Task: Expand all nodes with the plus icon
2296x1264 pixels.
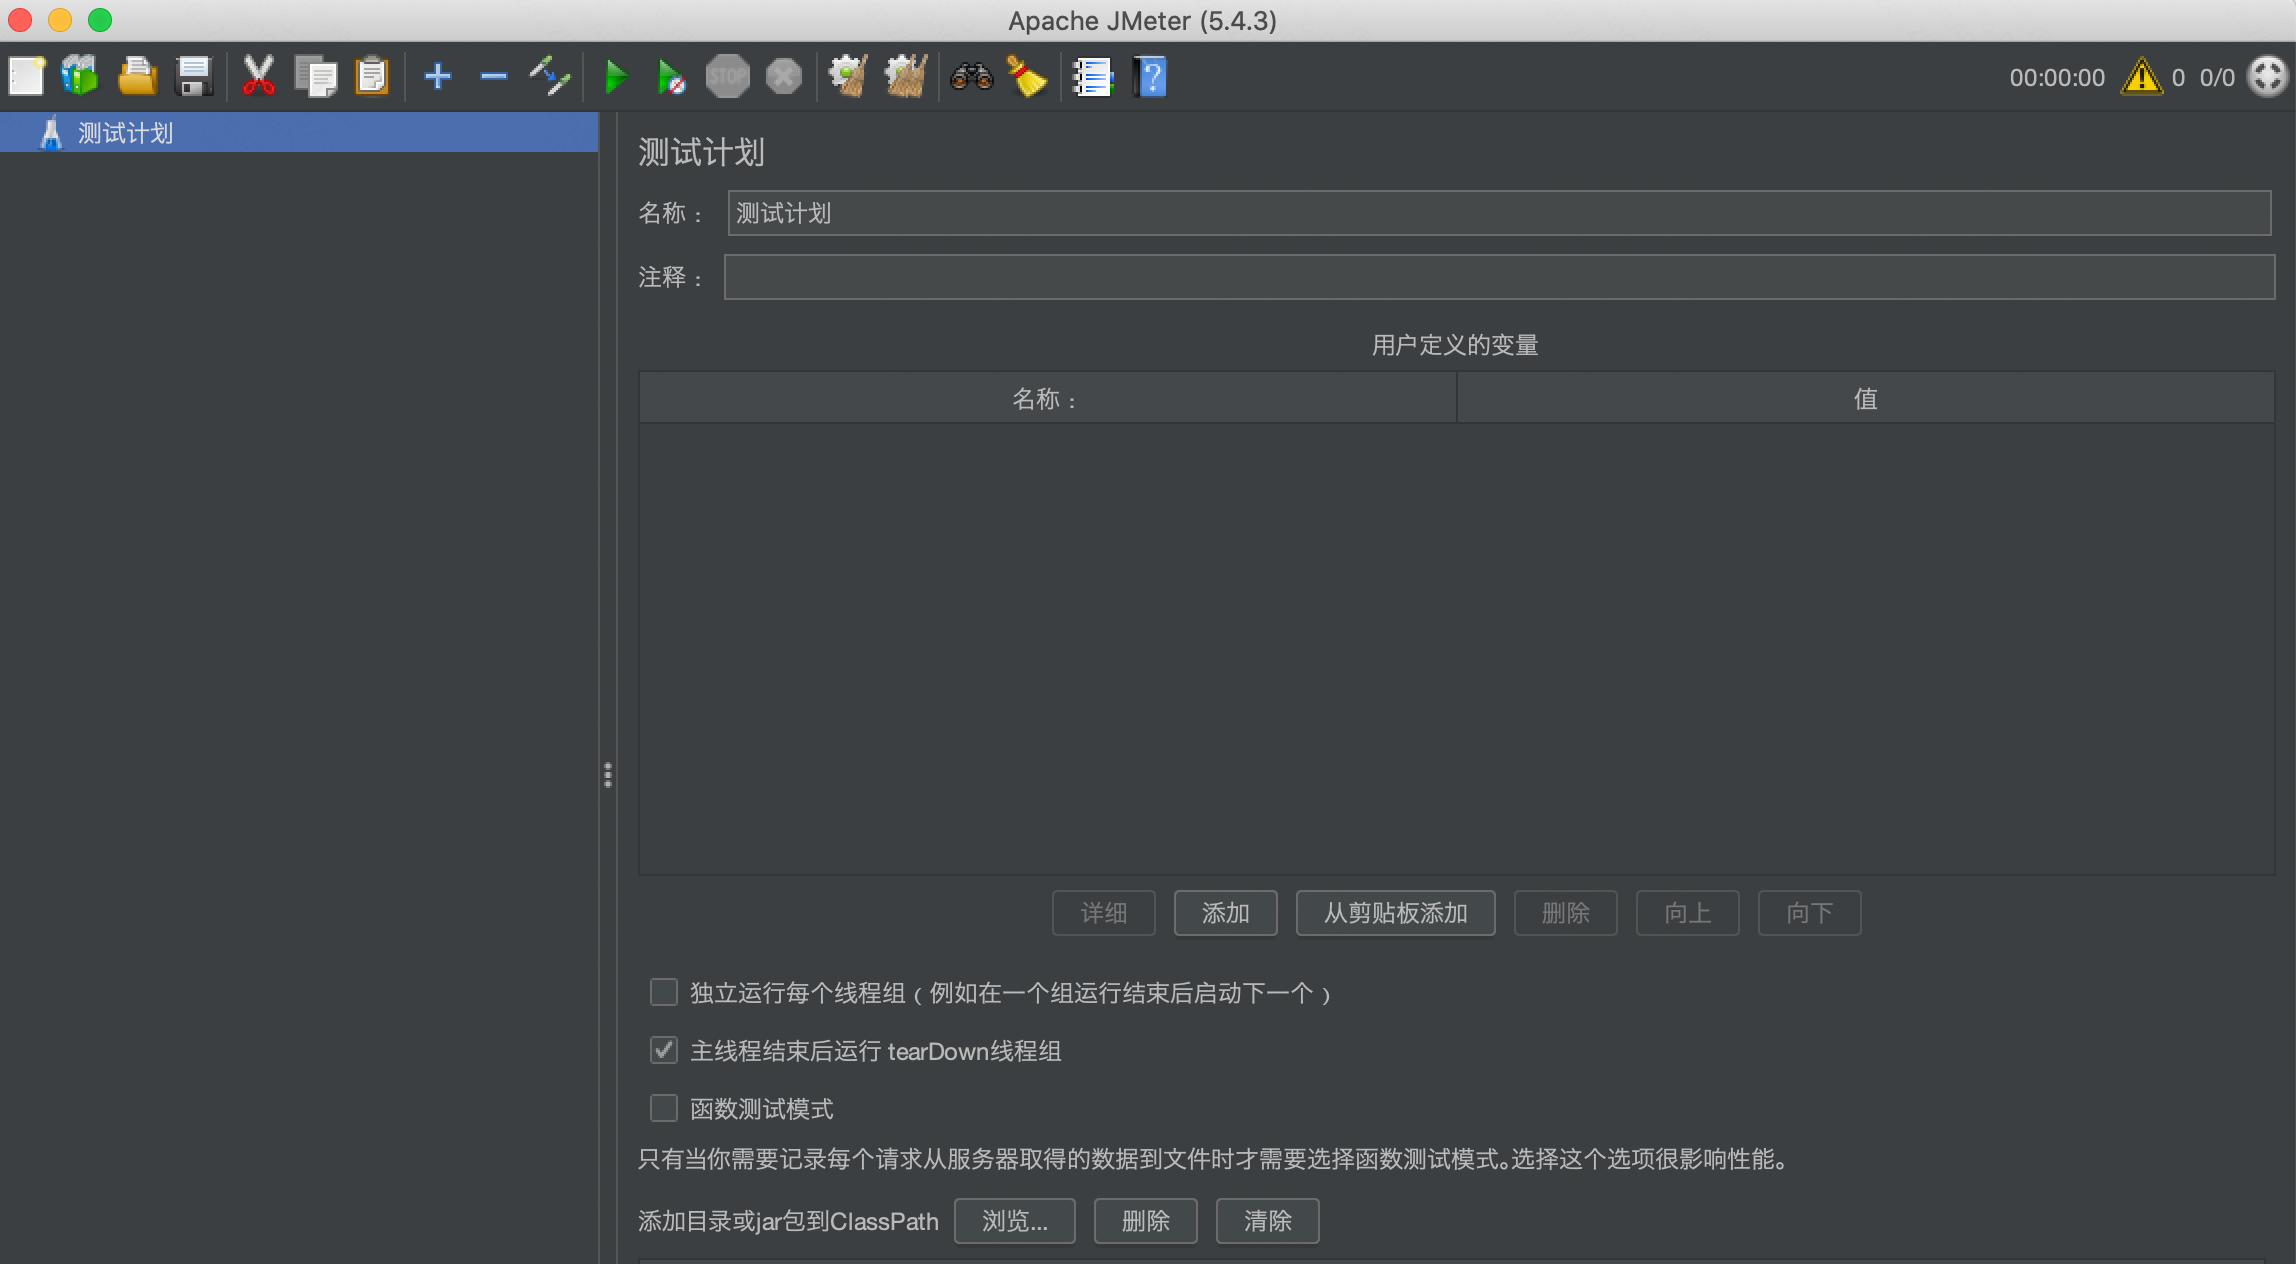Action: coord(437,77)
